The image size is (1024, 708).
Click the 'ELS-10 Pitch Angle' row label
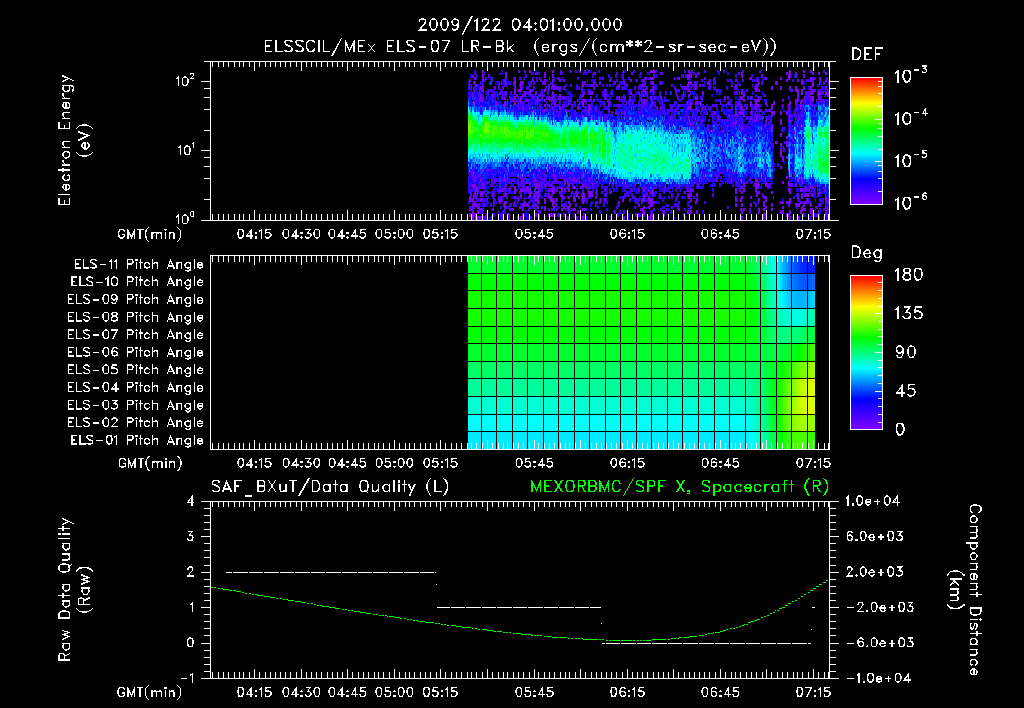tap(137, 282)
